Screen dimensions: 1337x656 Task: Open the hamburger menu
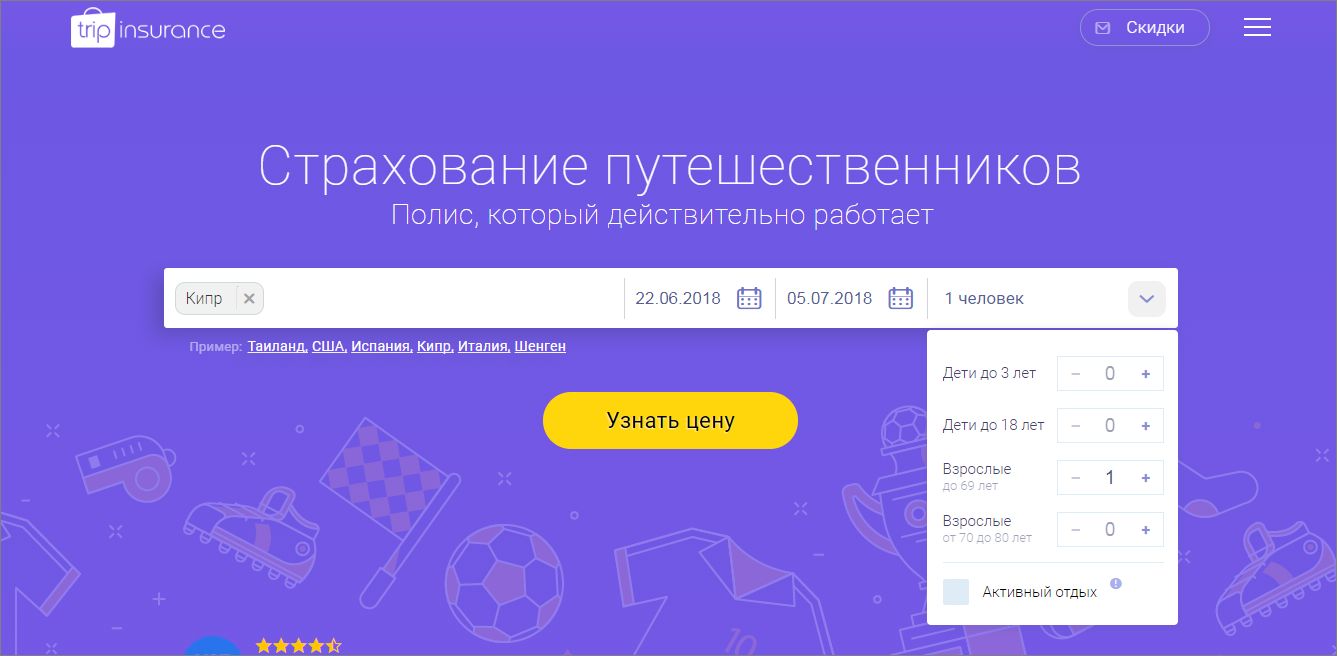tap(1257, 28)
